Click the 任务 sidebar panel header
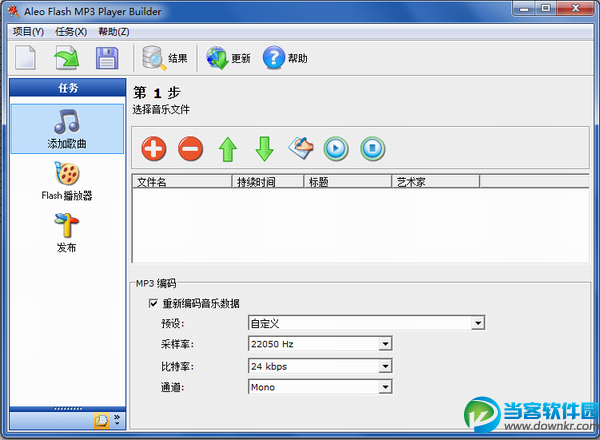The width and height of the screenshot is (600, 440). (68, 88)
